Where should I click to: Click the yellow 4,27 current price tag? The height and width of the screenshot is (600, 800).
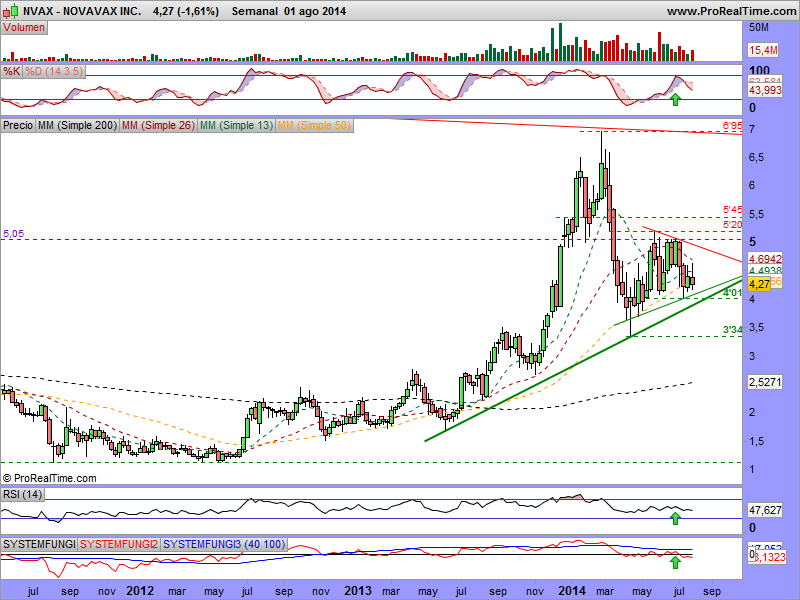[x=760, y=284]
